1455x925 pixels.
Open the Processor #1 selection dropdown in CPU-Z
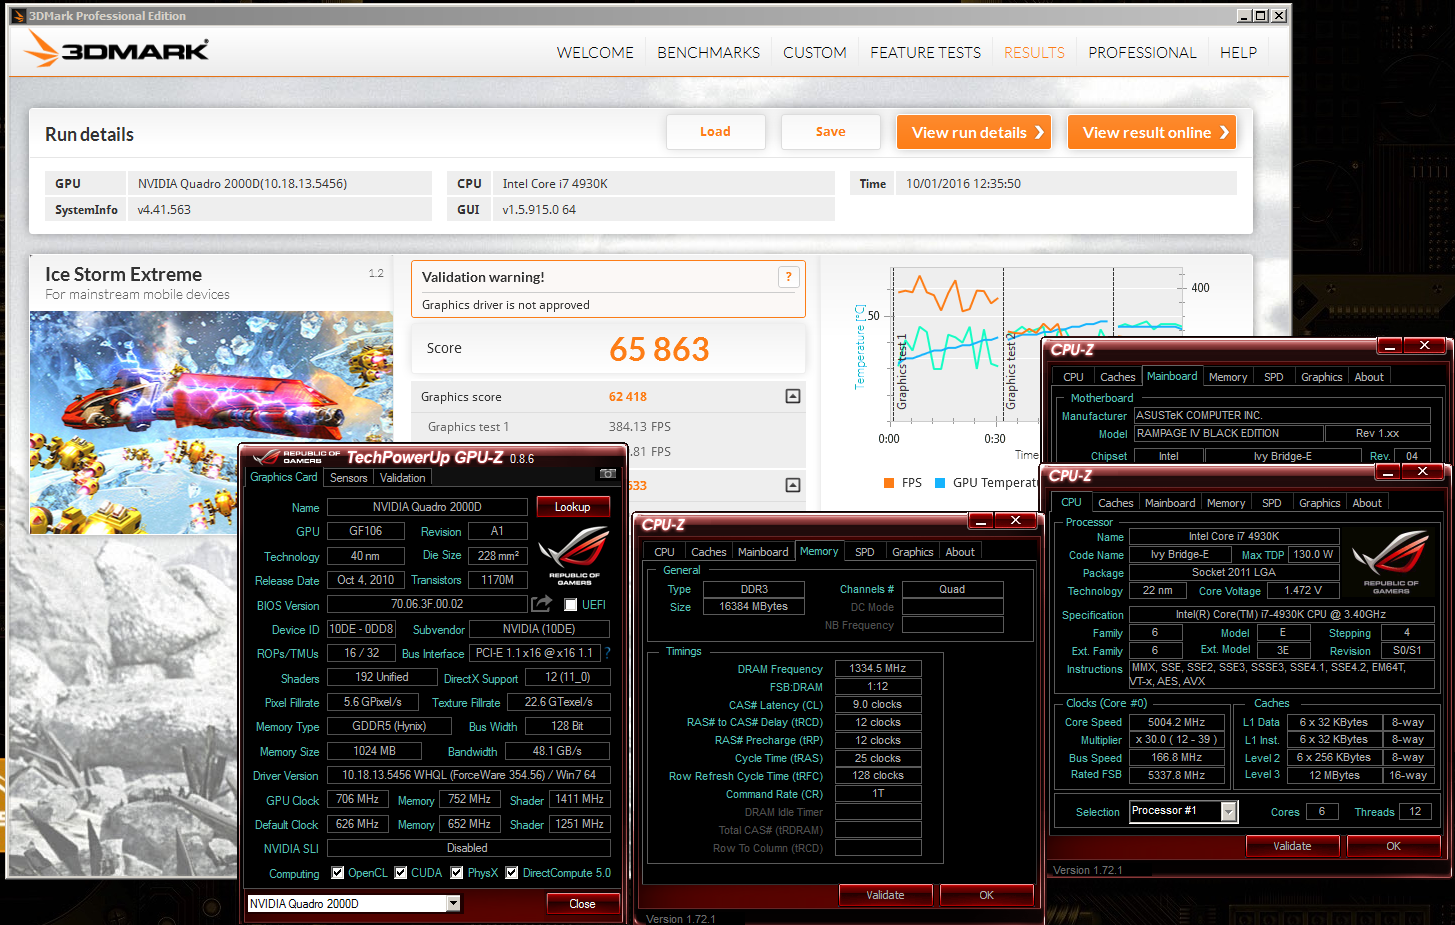click(1228, 811)
